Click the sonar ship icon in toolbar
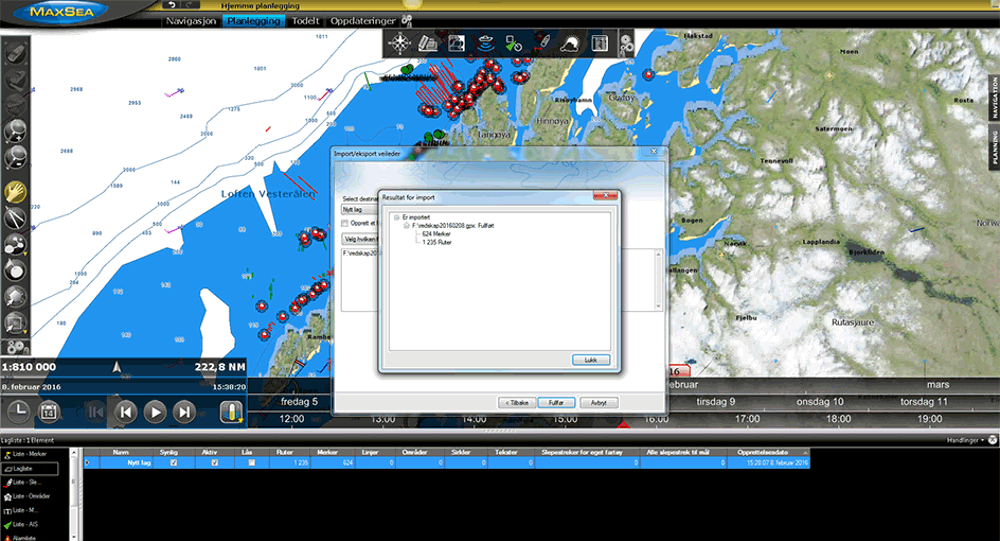Image resolution: width=1000 pixels, height=541 pixels. (484, 43)
